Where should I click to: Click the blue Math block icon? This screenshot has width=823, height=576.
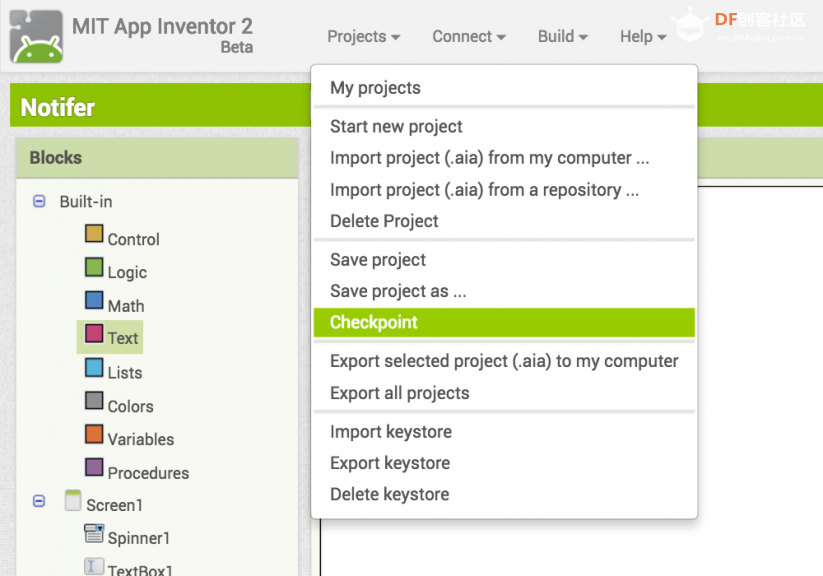point(94,300)
